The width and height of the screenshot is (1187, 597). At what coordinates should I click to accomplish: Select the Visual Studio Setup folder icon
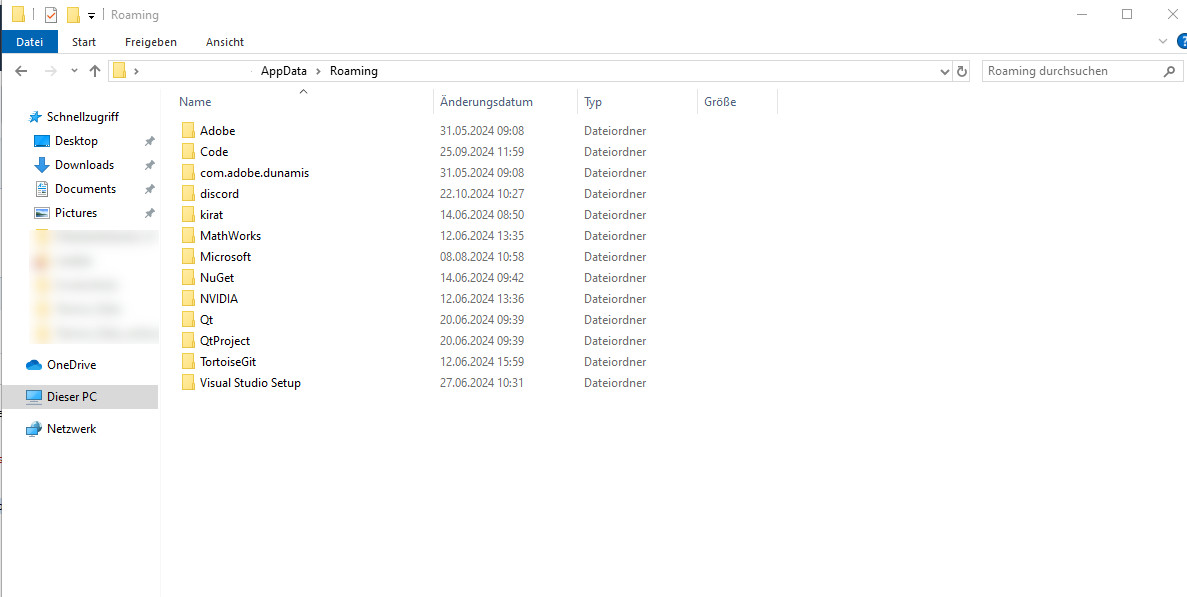coord(188,383)
